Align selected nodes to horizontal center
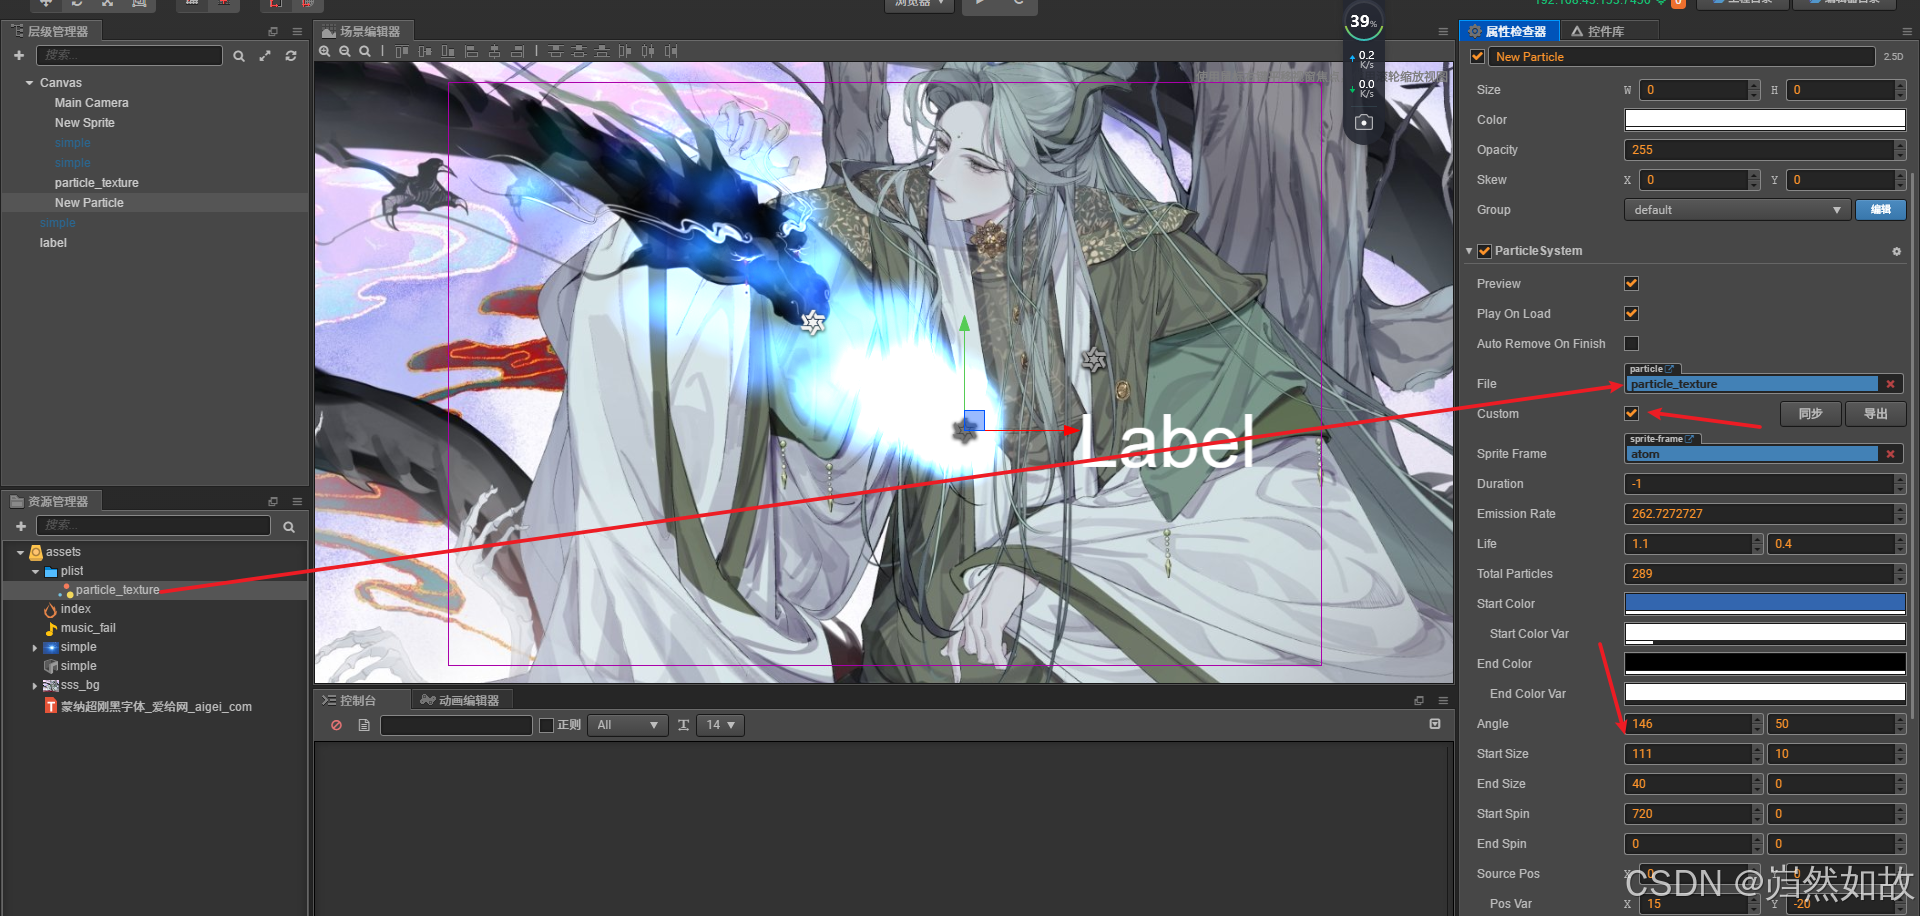1920x916 pixels. point(494,51)
